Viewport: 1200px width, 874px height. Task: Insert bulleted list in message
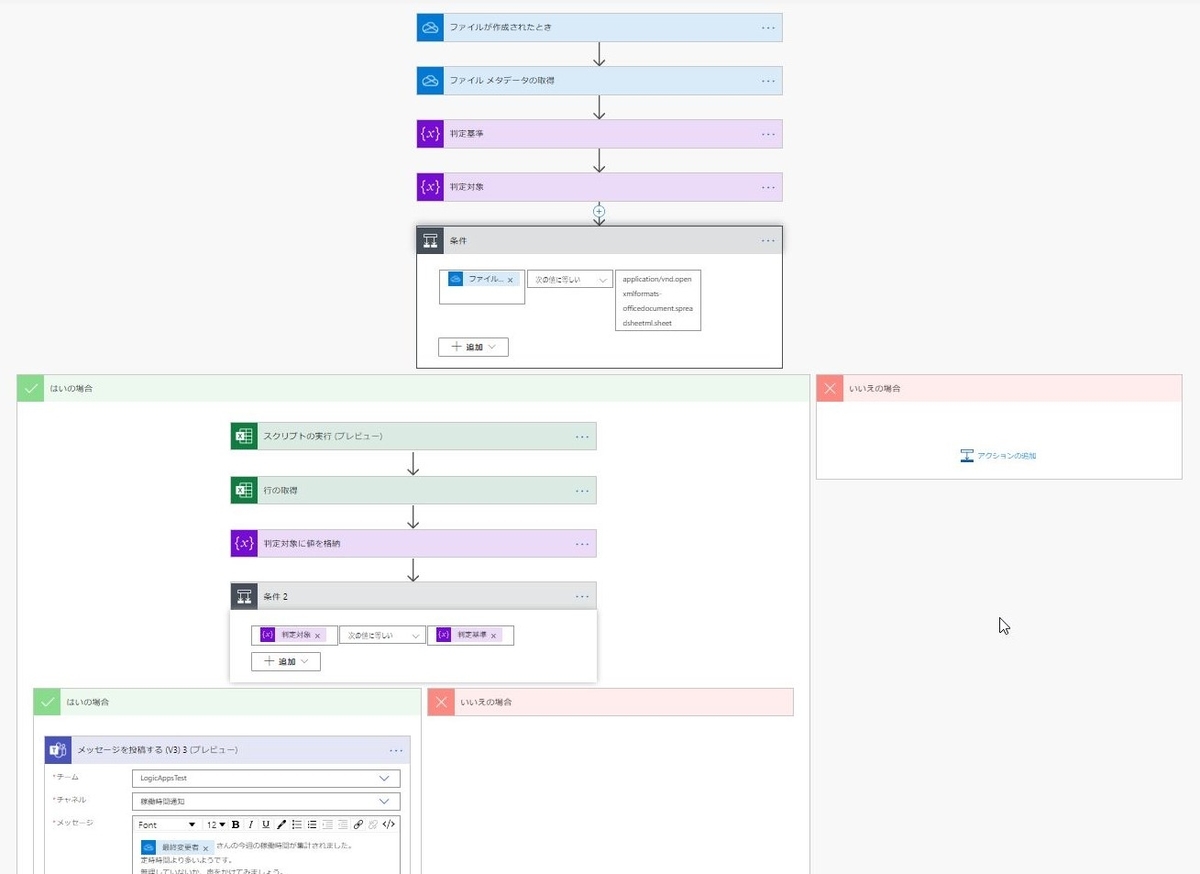pos(312,825)
